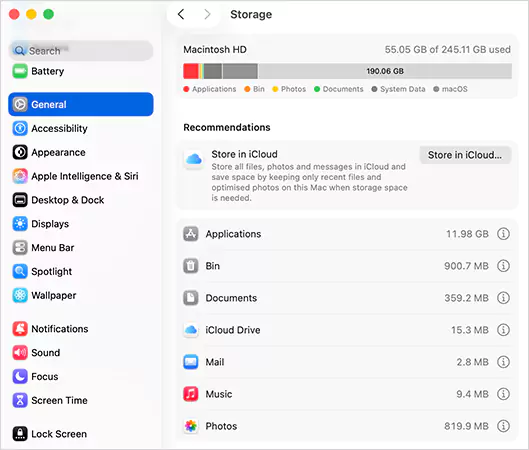The image size is (529, 450).
Task: Click the Spotlight magnifier icon
Action: tap(20, 271)
